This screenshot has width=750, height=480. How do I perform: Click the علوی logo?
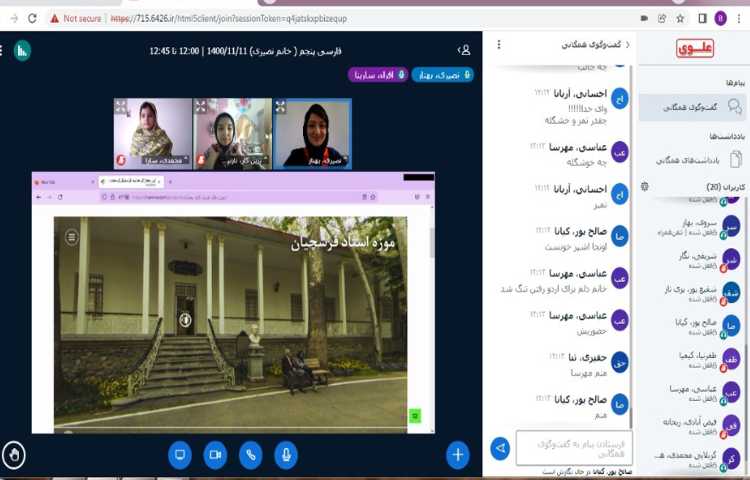point(695,48)
